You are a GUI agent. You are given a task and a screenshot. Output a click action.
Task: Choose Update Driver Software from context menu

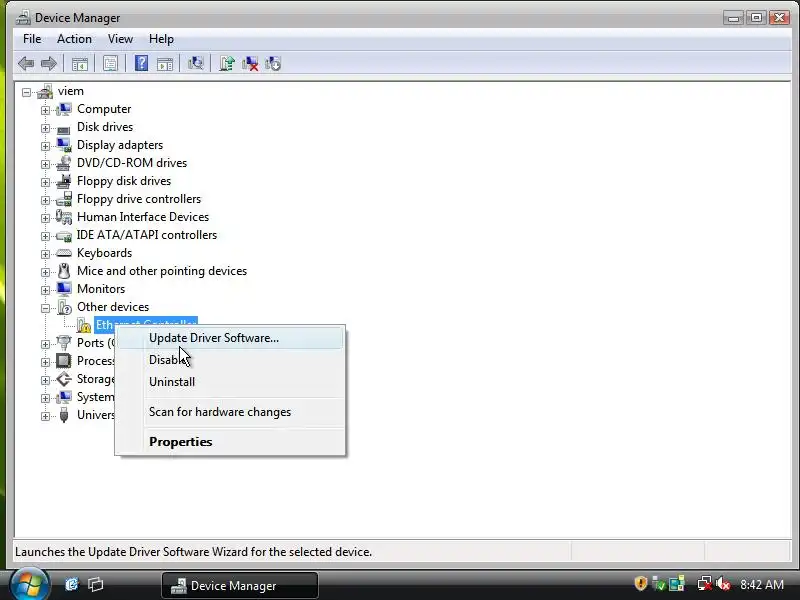[230, 338]
